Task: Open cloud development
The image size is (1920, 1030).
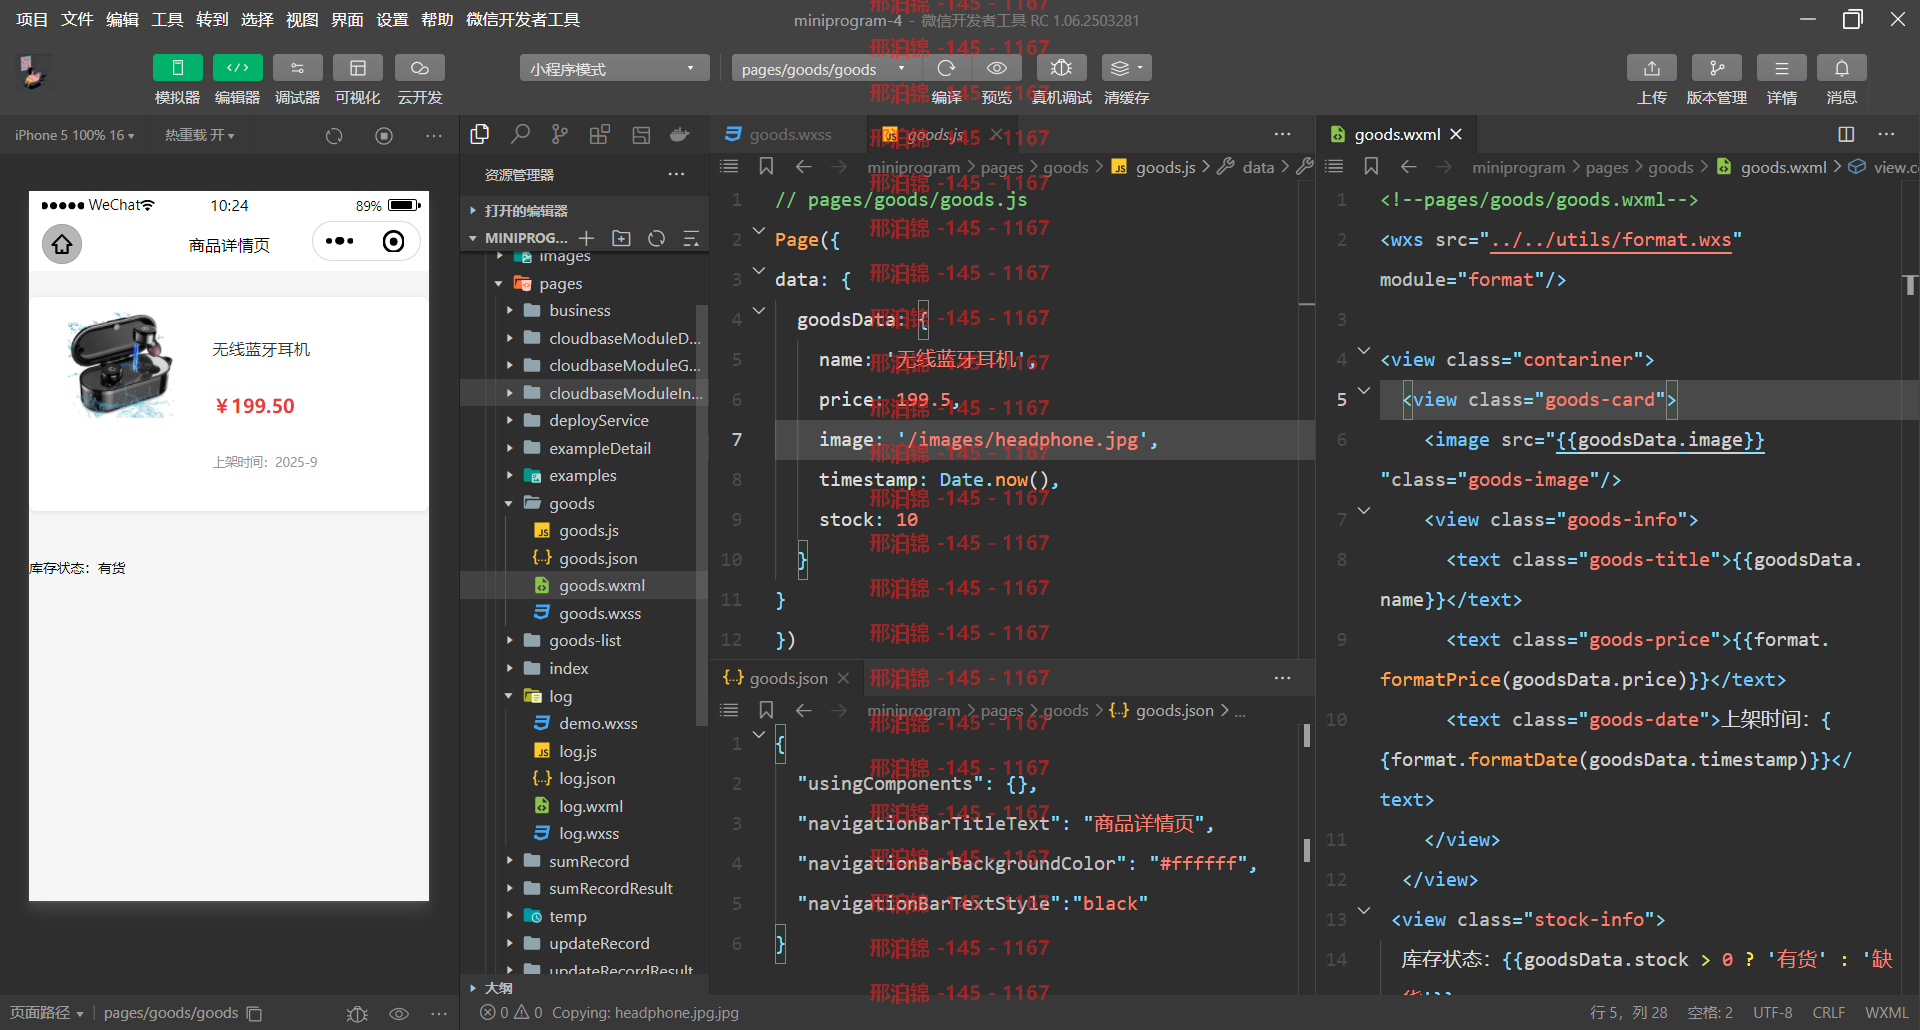Action: point(419,68)
